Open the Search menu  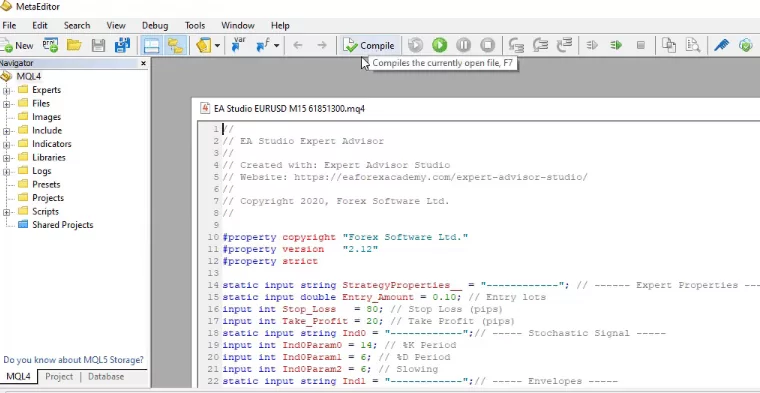77,26
